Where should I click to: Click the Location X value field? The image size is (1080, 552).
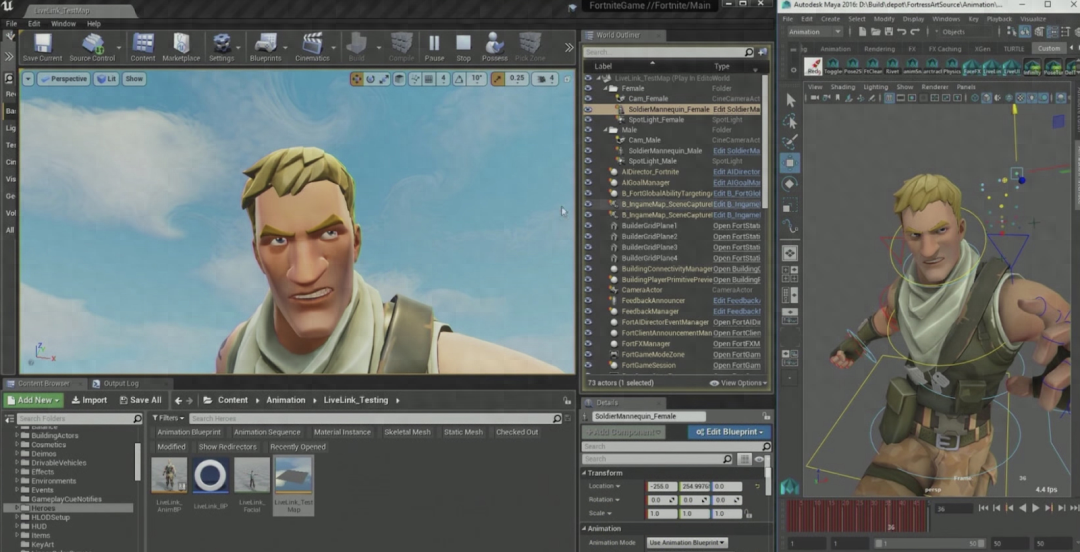tap(662, 487)
